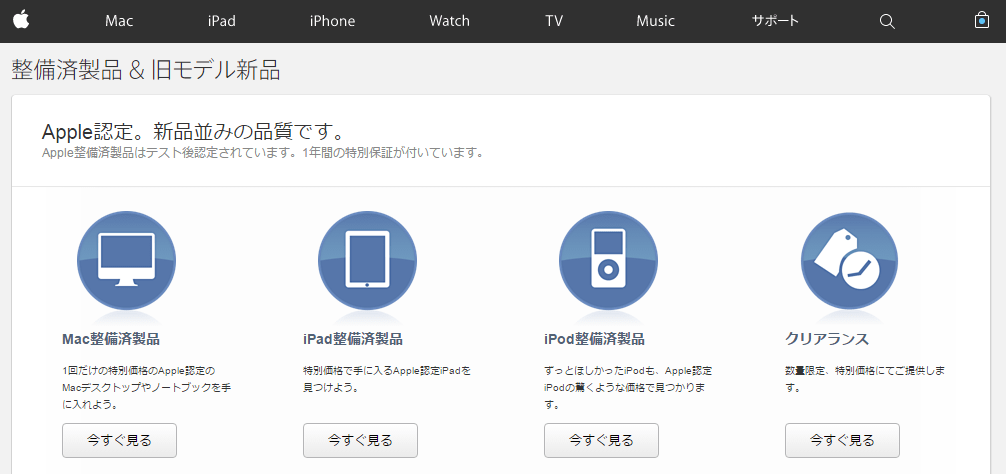Open the iPad navigation menu item
The image size is (1006, 474).
(221, 21)
